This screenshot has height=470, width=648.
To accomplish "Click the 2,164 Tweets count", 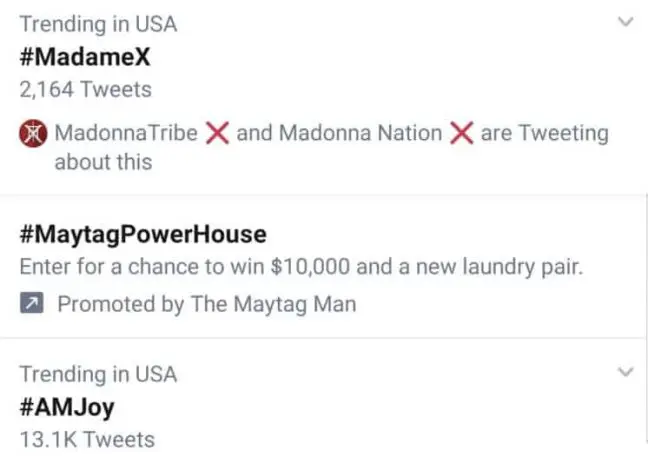I will click(x=86, y=89).
